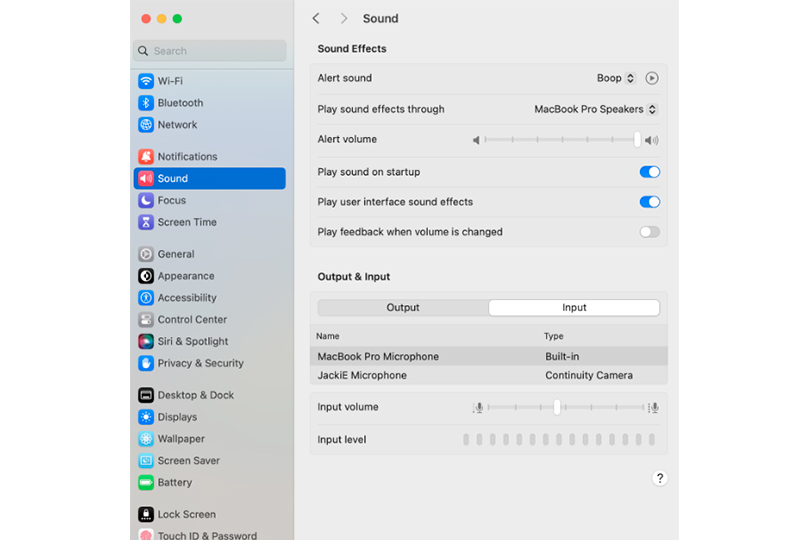Open Bluetooth settings pane
The height and width of the screenshot is (540, 810).
[179, 103]
